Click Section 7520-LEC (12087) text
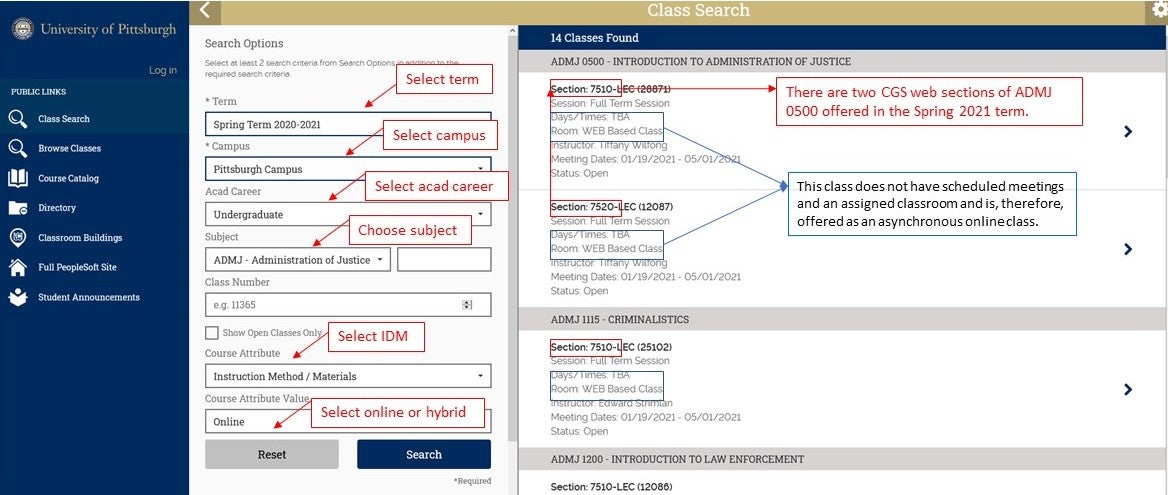The height and width of the screenshot is (495, 1168). click(x=612, y=206)
